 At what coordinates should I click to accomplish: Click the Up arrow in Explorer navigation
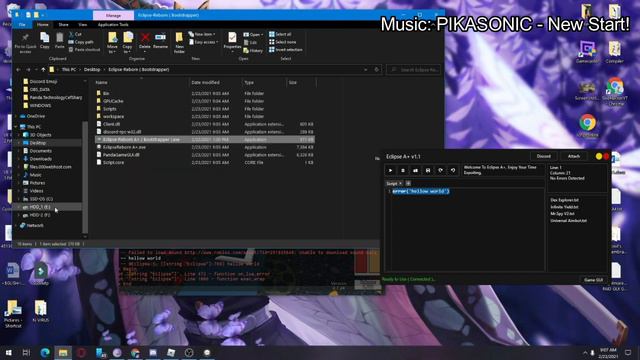[43, 70]
